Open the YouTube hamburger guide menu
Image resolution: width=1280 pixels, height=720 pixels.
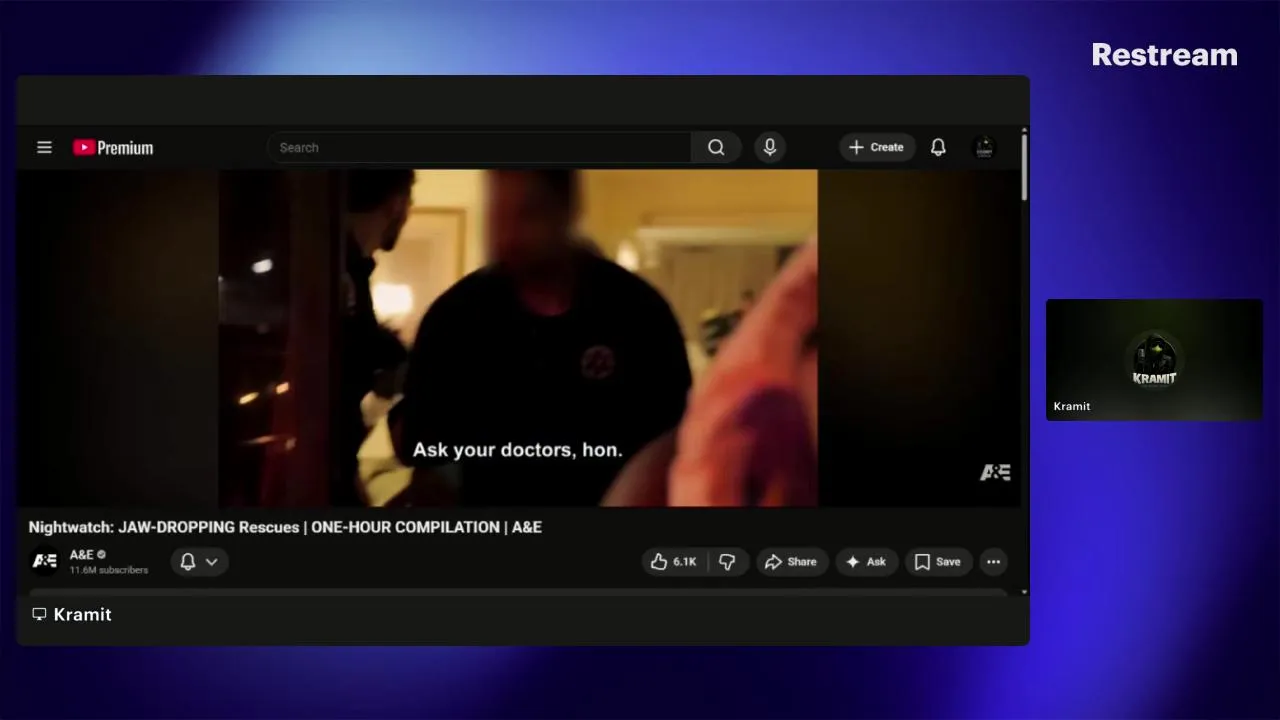44,147
